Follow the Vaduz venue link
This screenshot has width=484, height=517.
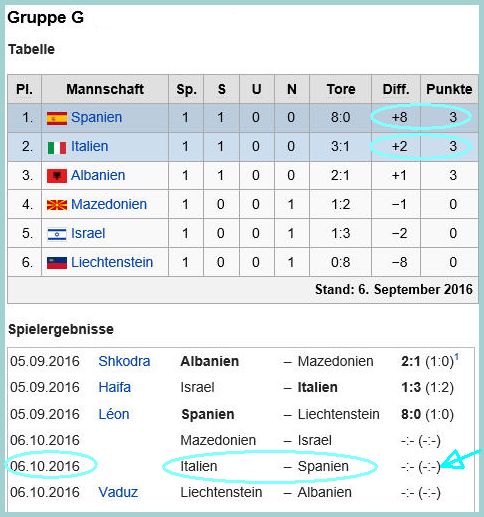click(118, 493)
